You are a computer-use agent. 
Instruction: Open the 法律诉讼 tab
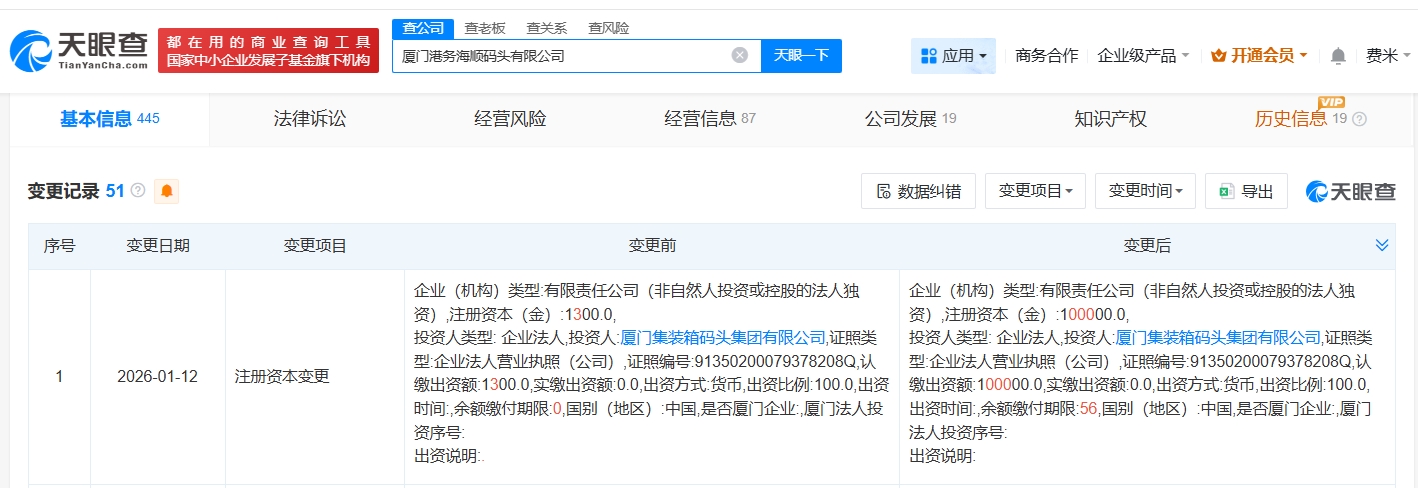coord(310,119)
